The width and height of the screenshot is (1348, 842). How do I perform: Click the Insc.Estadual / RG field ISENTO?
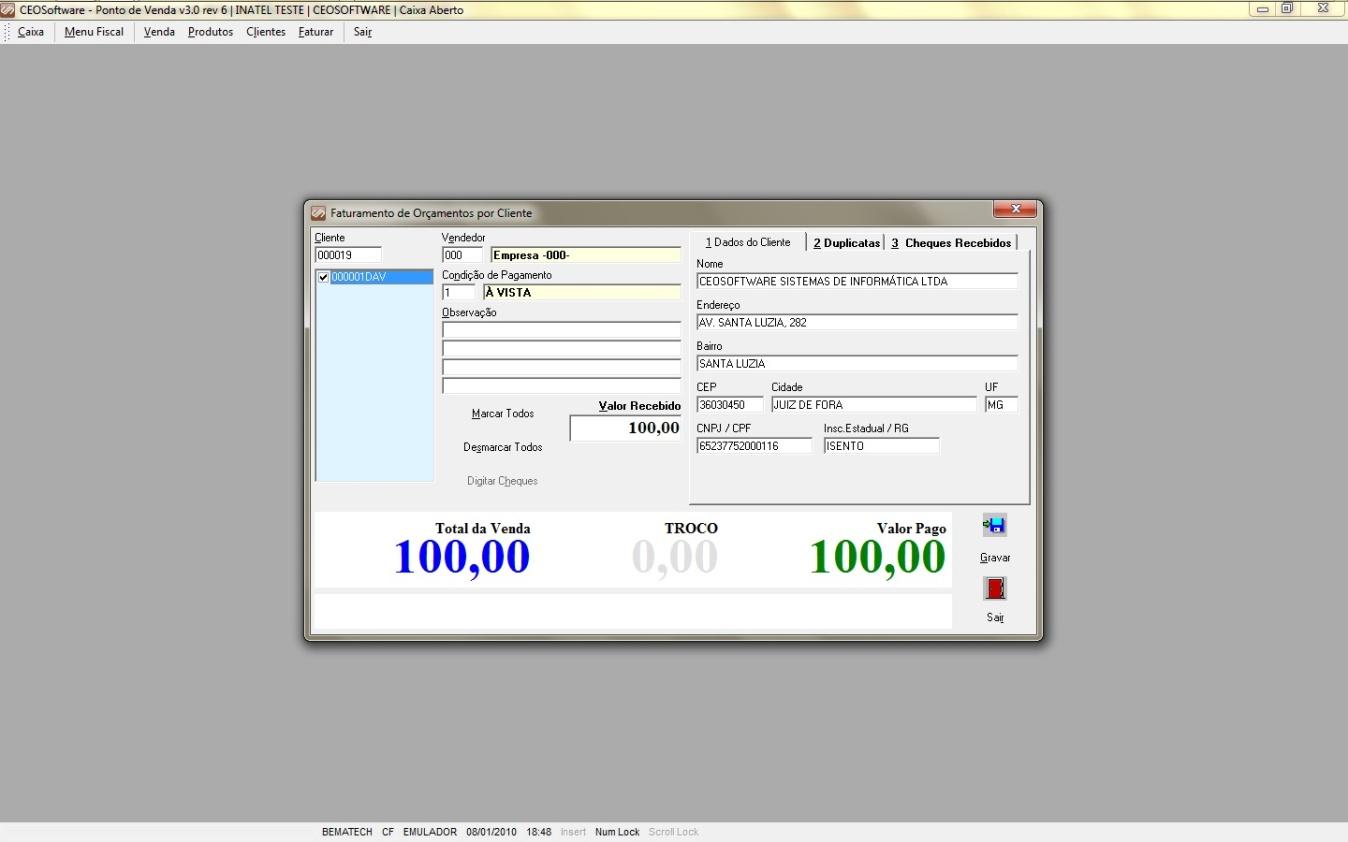tap(882, 446)
